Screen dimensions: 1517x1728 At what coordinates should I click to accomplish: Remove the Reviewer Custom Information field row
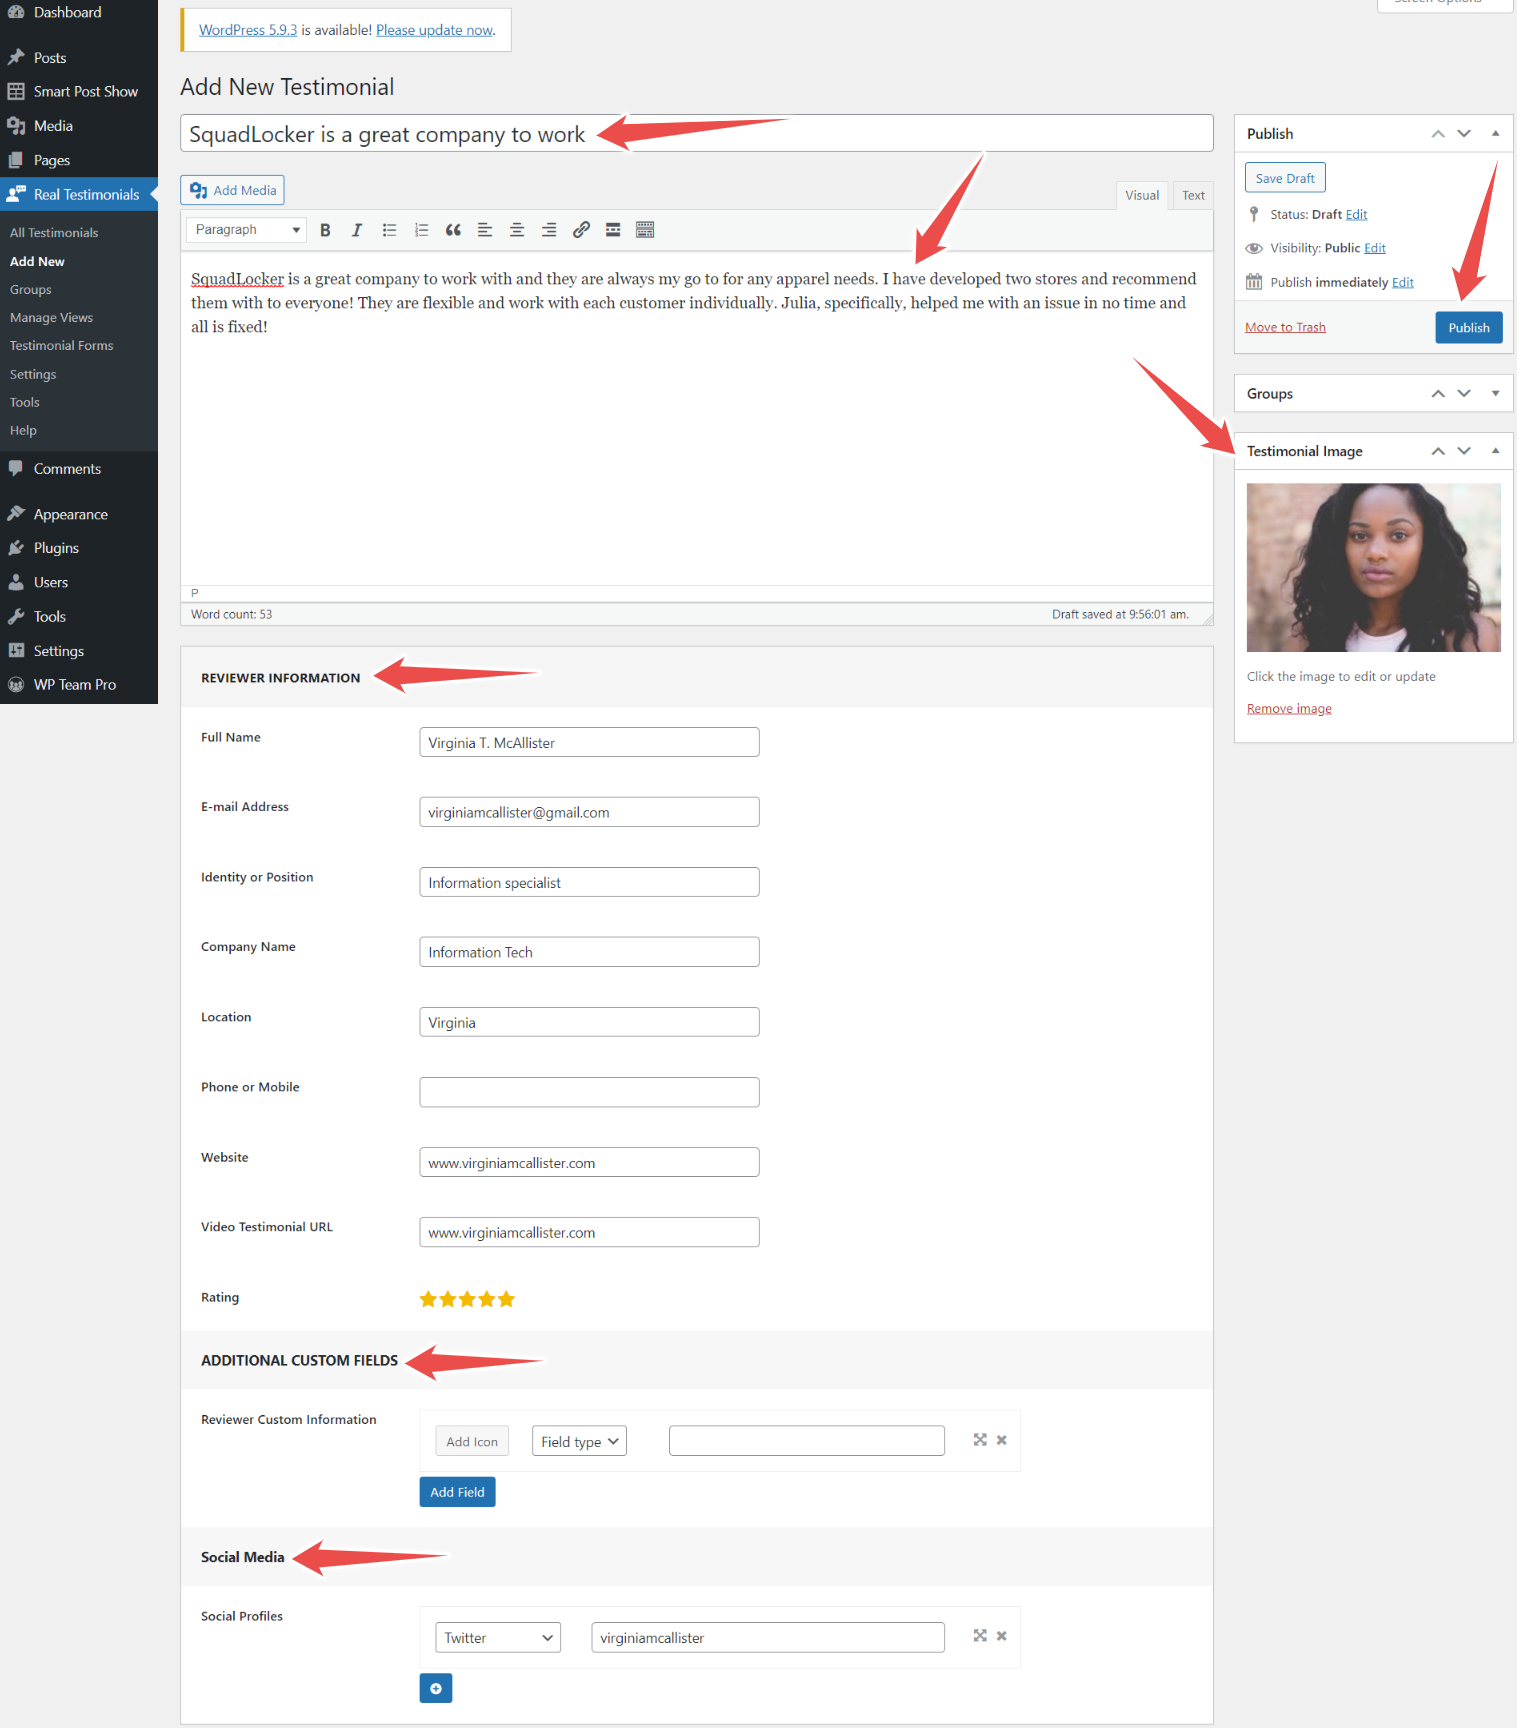[1001, 1440]
